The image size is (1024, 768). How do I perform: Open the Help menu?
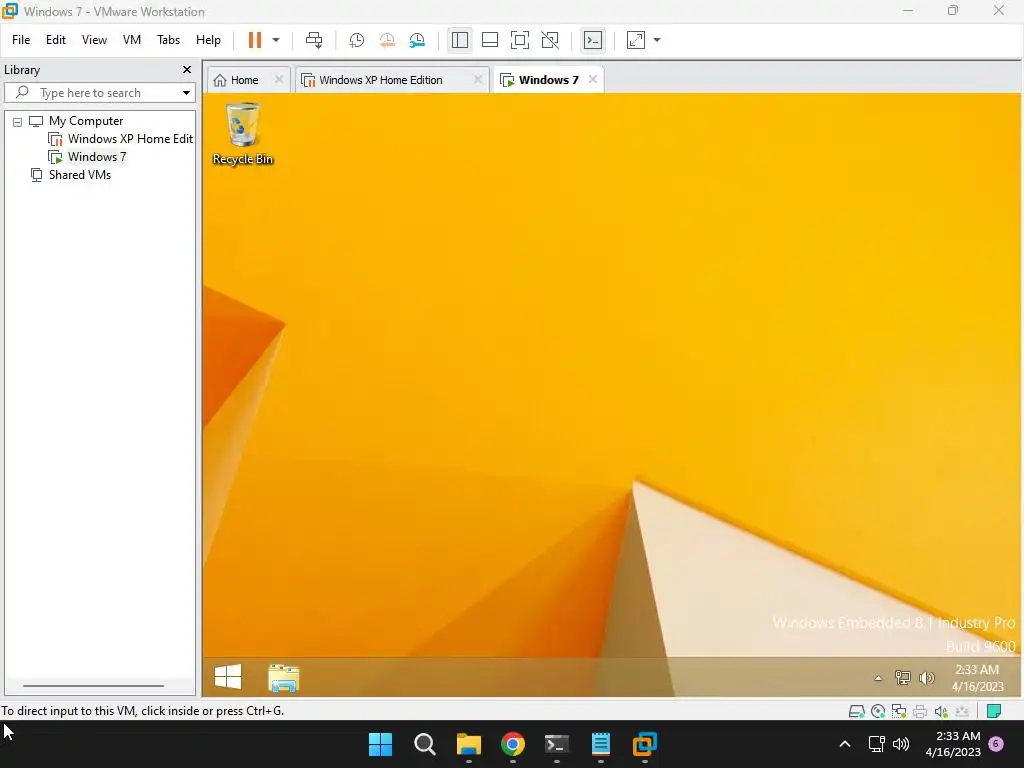pos(208,40)
